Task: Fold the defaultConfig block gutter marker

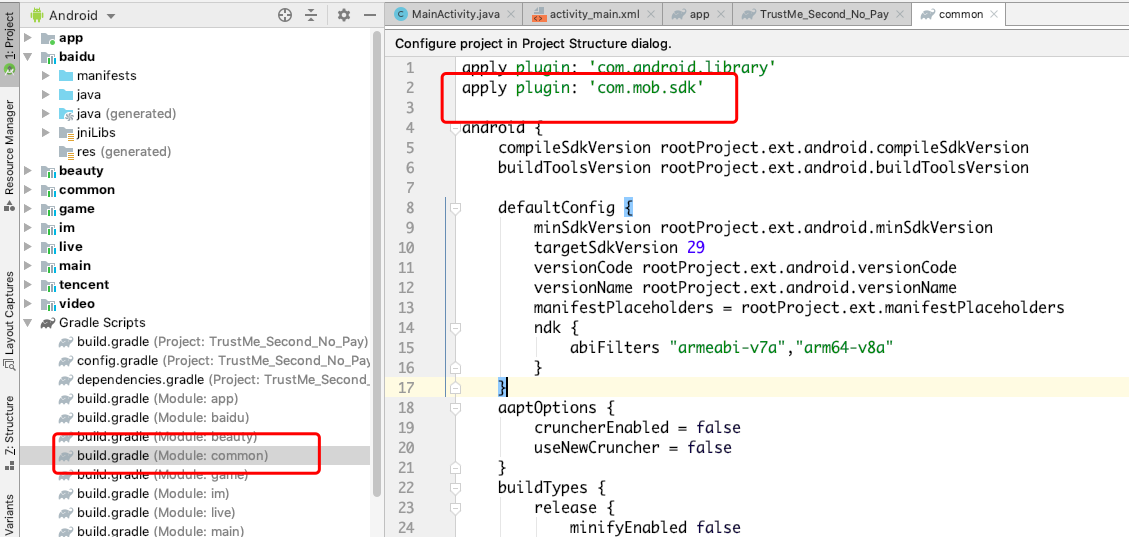Action: coord(454,208)
